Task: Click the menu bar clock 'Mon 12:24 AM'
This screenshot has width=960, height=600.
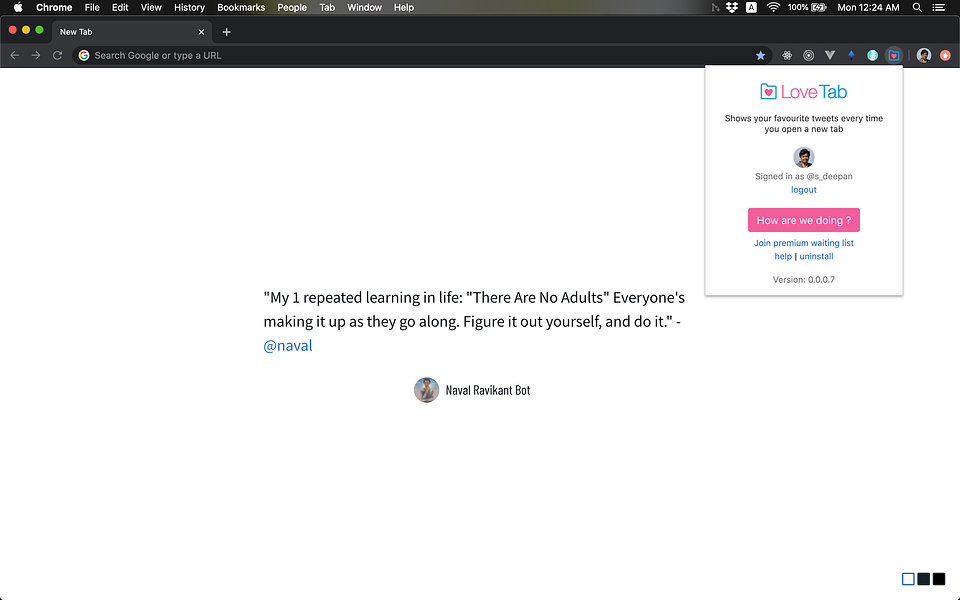Action: [868, 7]
